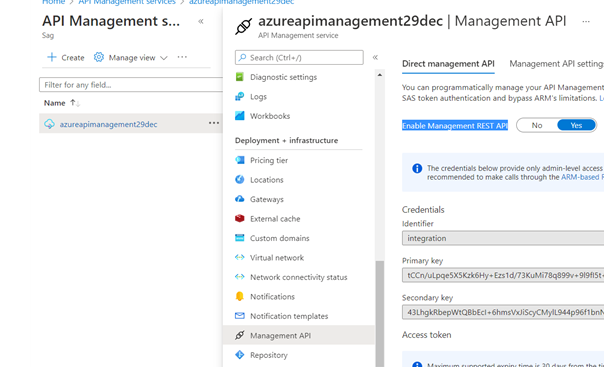This screenshot has height=367, width=604.
Task: Click azureapimanagement29dec breadcrumb link
Action: (x=242, y=2)
